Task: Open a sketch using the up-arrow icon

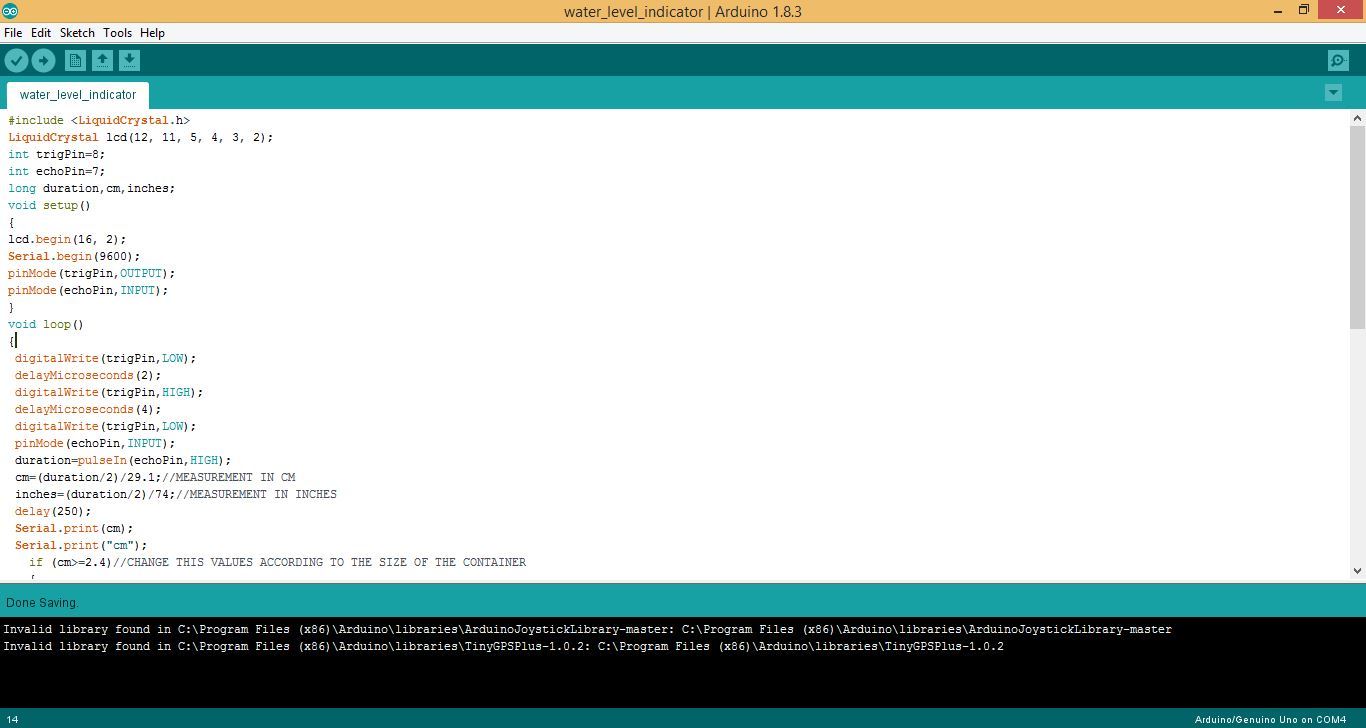Action: tap(102, 61)
